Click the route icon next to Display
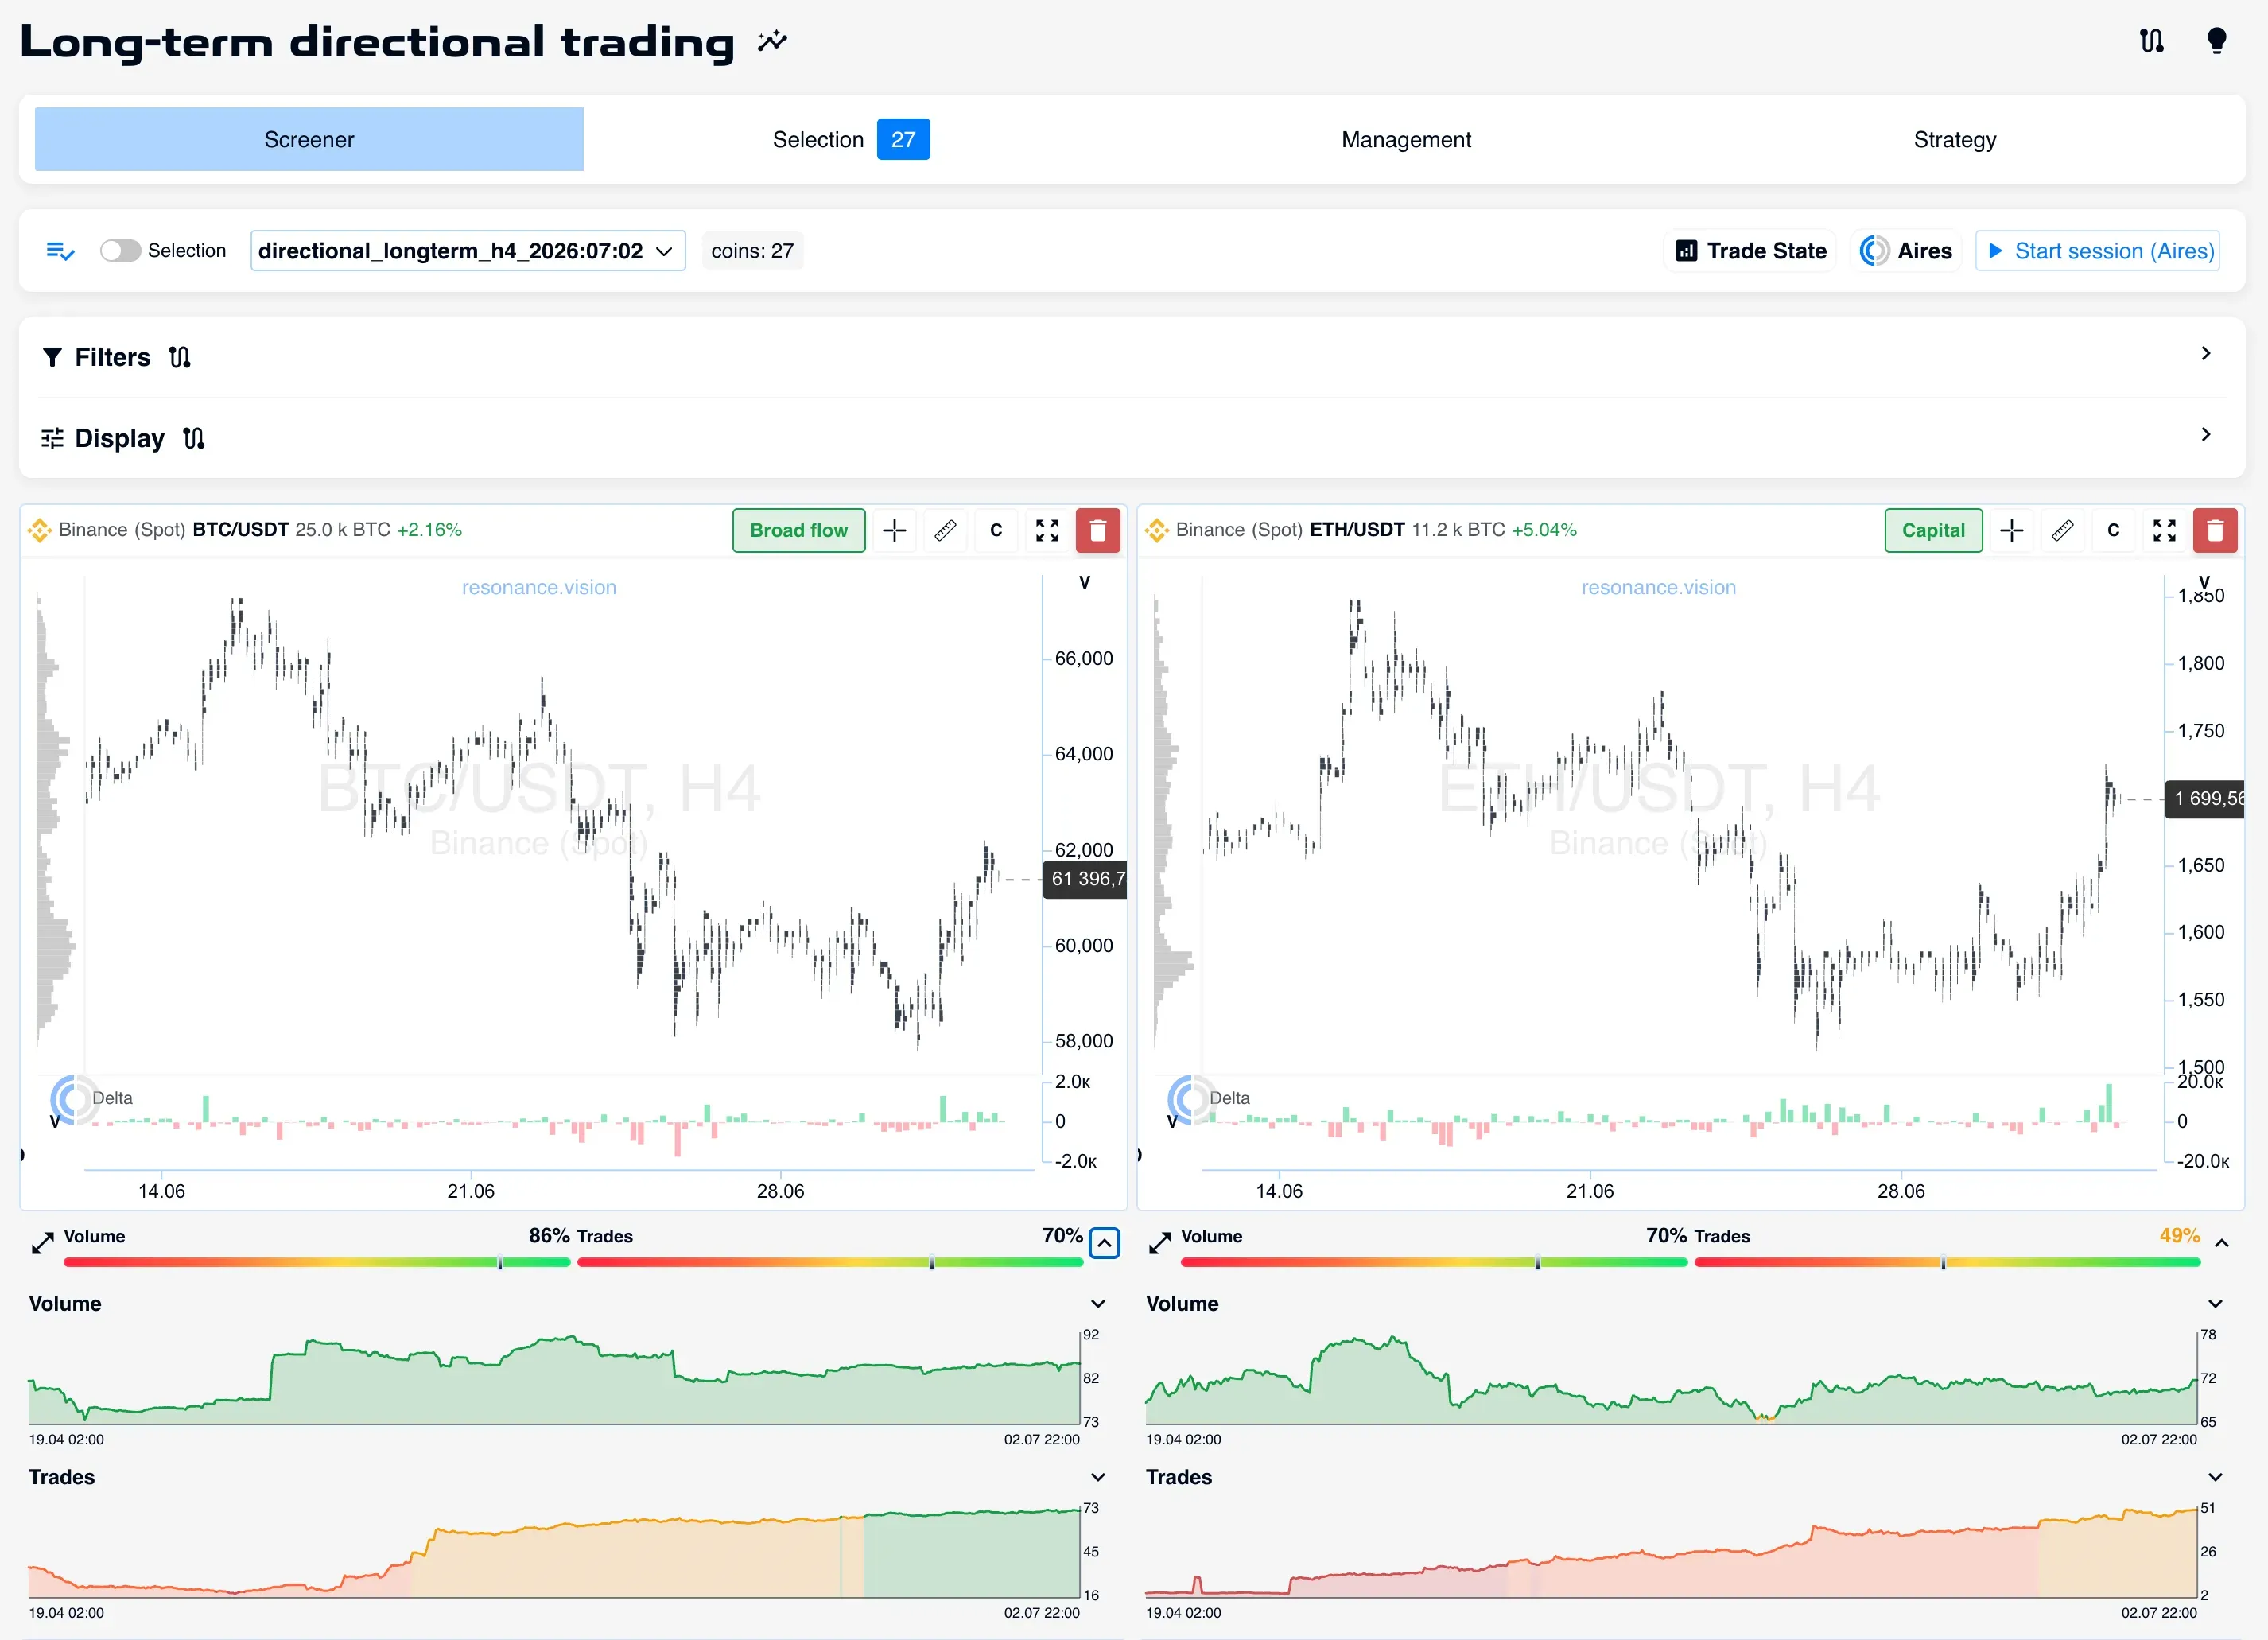The height and width of the screenshot is (1640, 2268). coord(193,438)
